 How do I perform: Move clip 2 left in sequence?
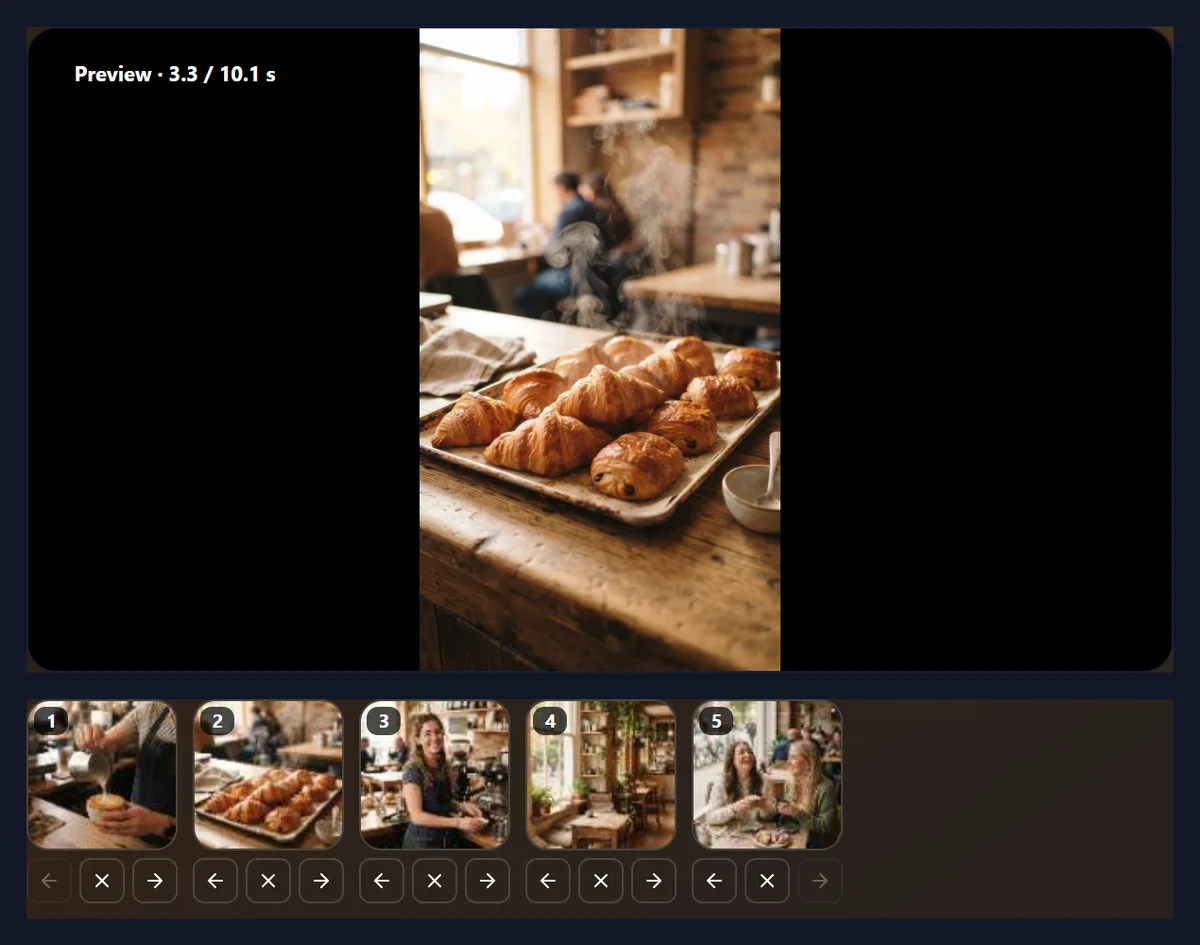pyautogui.click(x=215, y=881)
